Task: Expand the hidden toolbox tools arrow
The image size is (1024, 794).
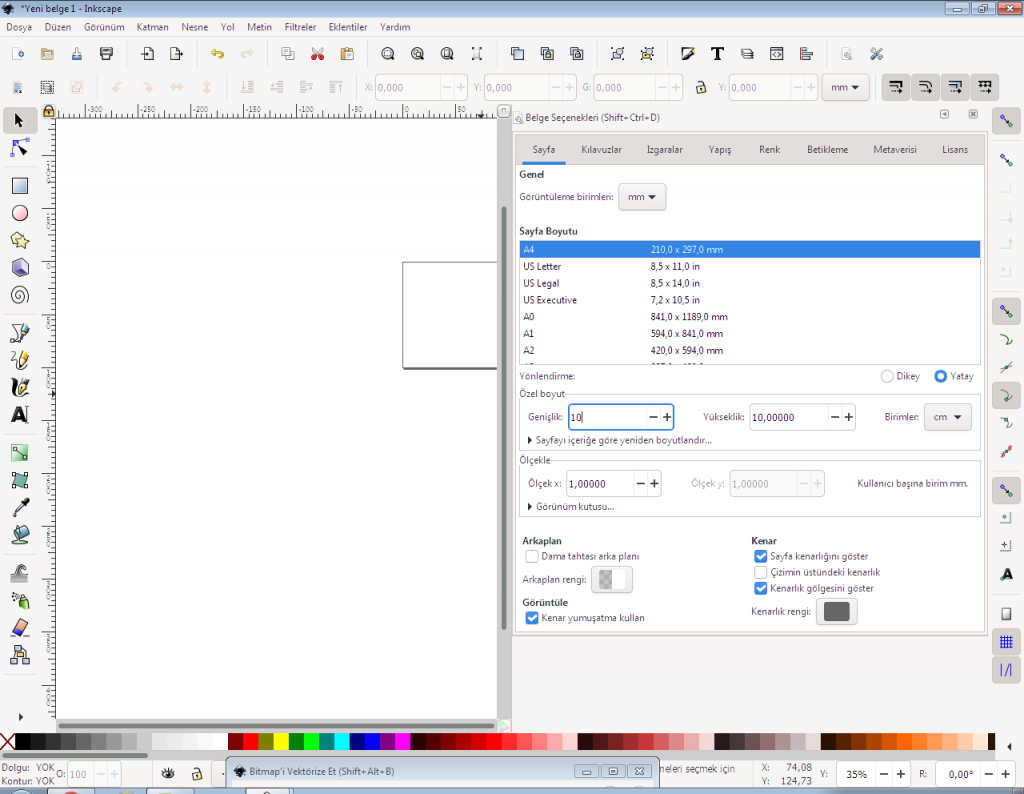Action: 20,717
